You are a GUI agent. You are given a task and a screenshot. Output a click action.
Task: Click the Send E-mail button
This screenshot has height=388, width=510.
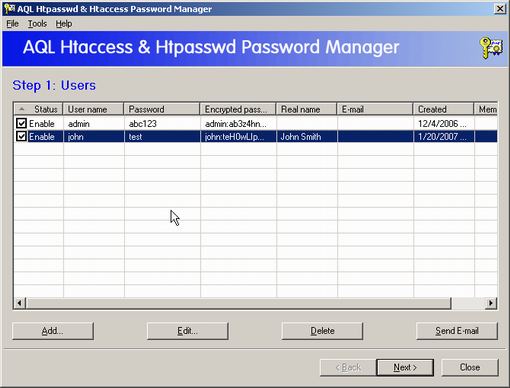[x=457, y=331]
